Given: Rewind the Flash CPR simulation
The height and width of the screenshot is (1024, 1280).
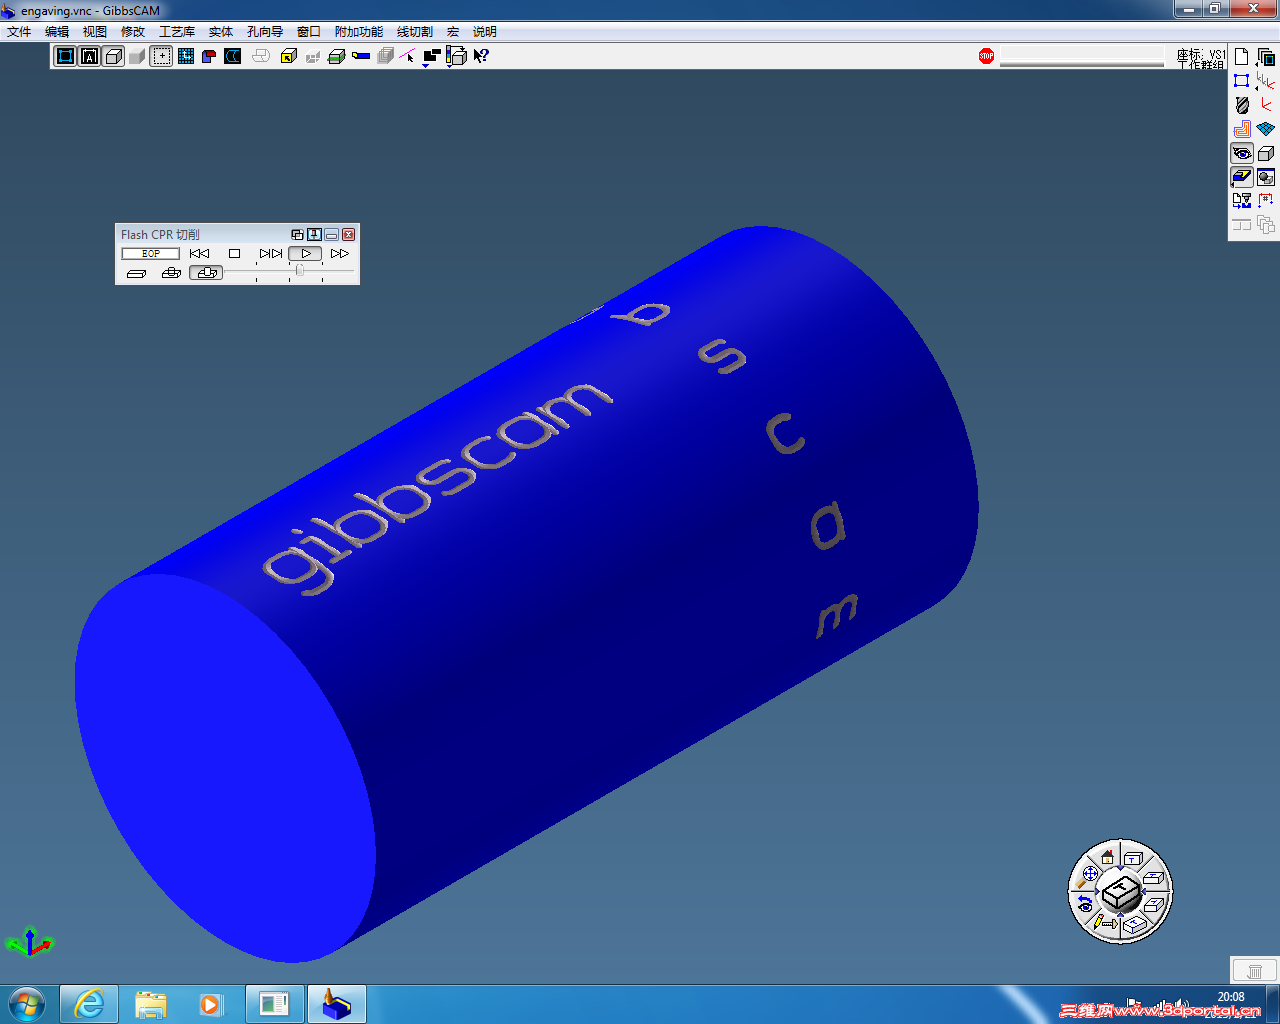Looking at the screenshot, I should click(199, 254).
